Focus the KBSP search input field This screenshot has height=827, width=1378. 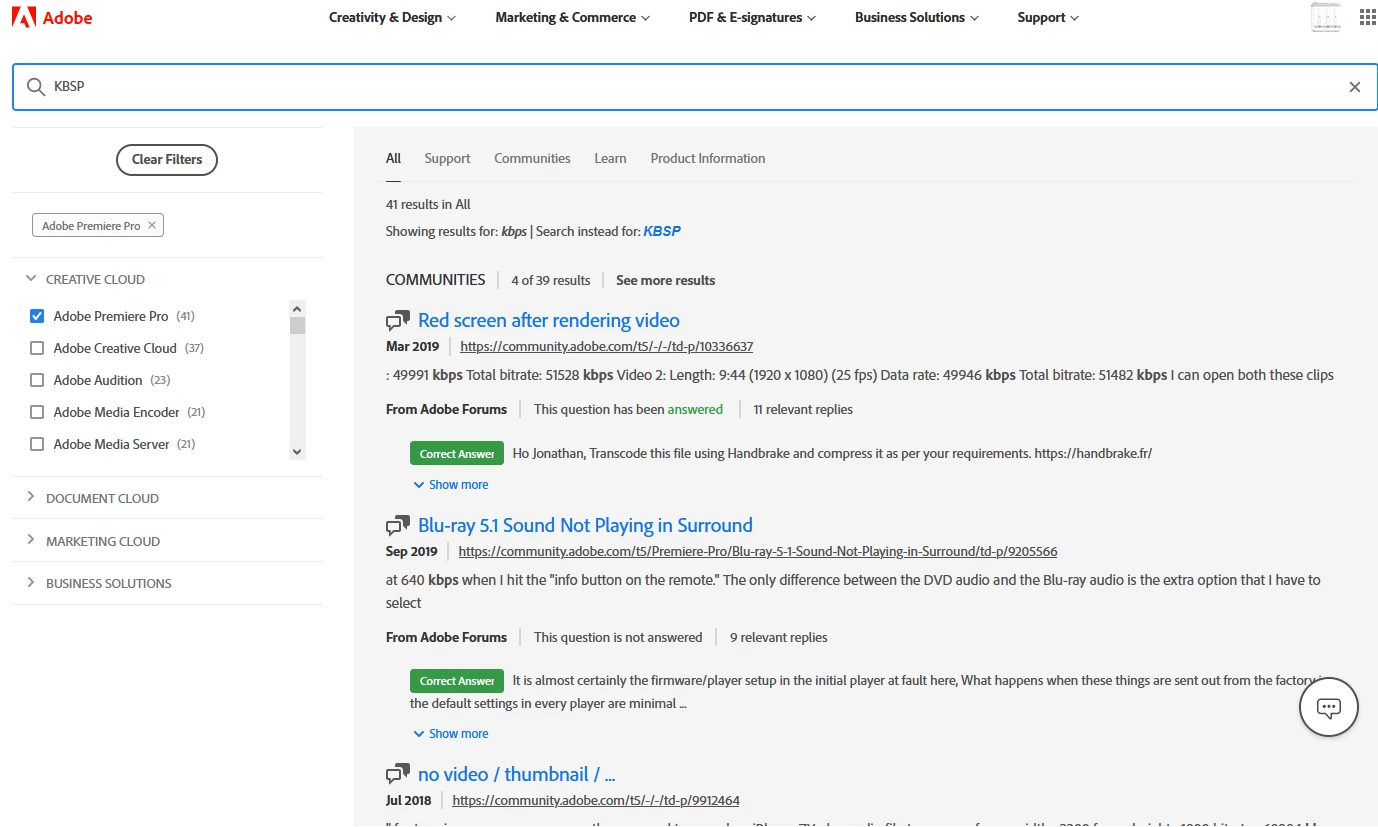pyautogui.click(x=696, y=87)
